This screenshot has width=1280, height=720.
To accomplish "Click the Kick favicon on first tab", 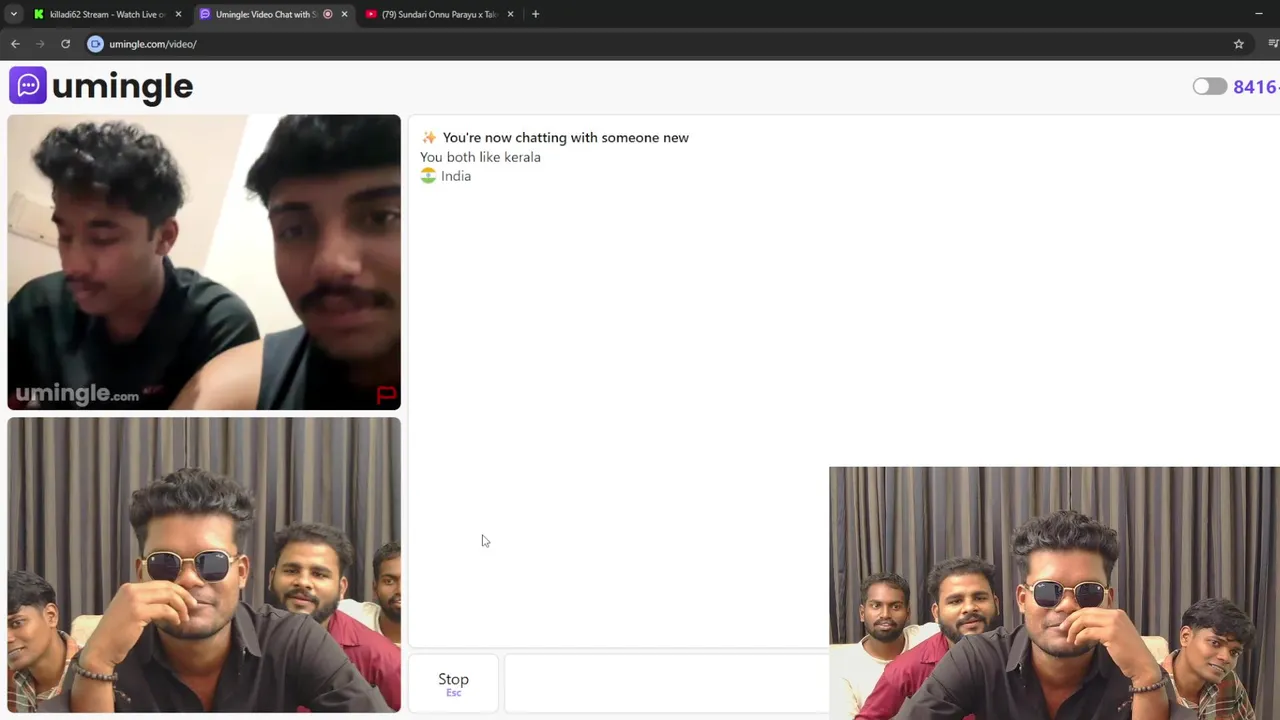I will (x=39, y=14).
